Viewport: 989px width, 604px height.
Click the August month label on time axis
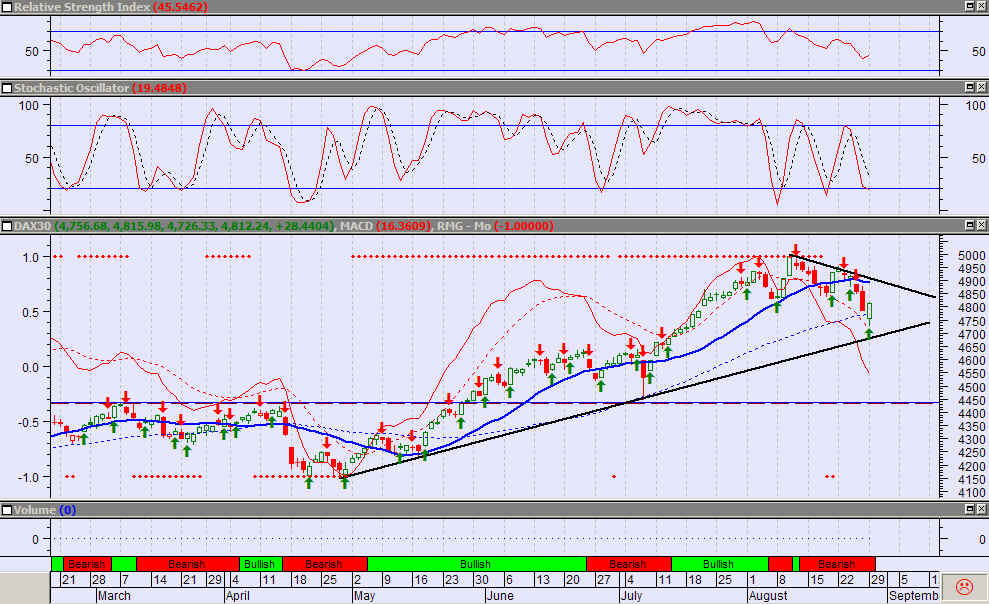770,595
